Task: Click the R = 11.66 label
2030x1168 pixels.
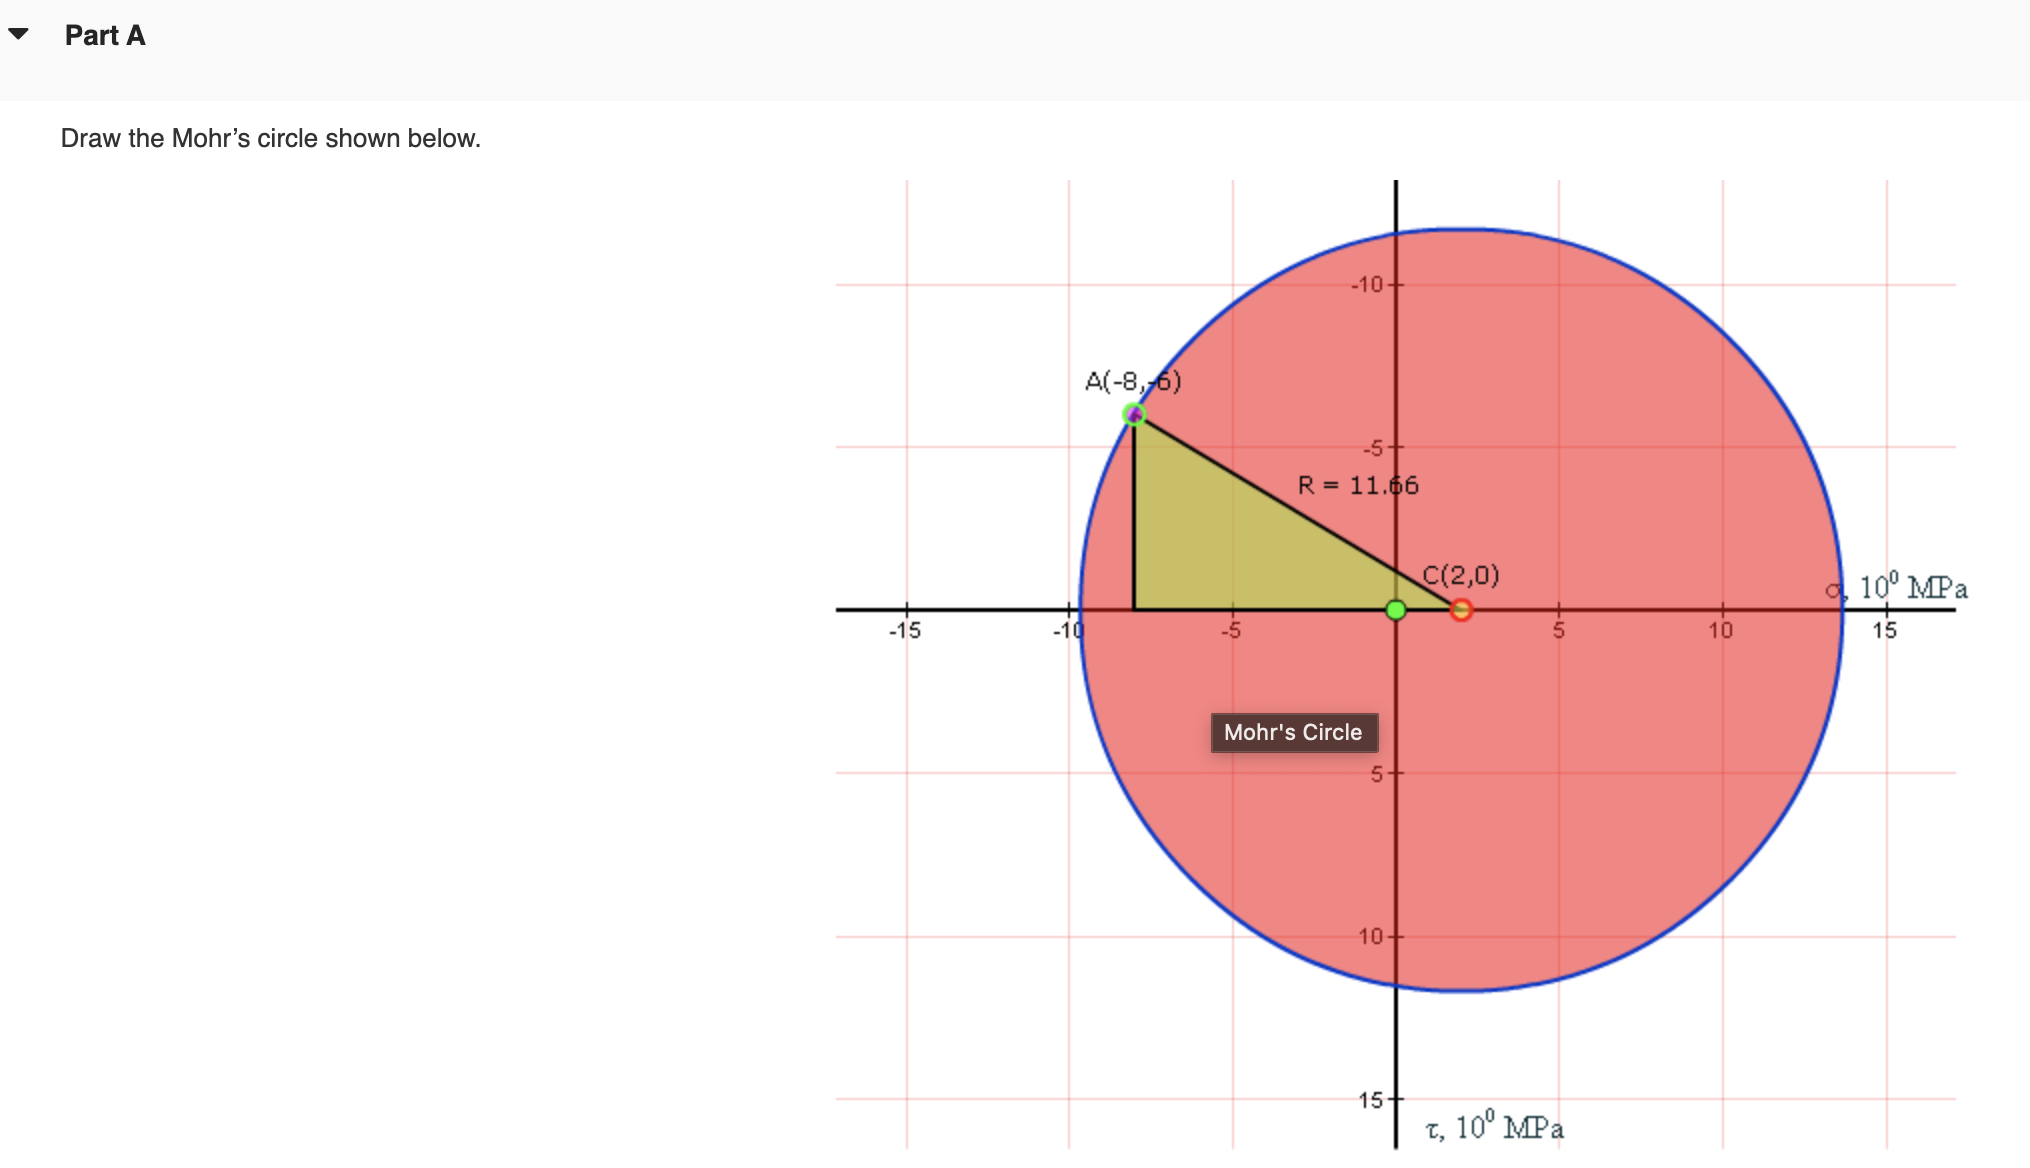Action: [x=1358, y=485]
